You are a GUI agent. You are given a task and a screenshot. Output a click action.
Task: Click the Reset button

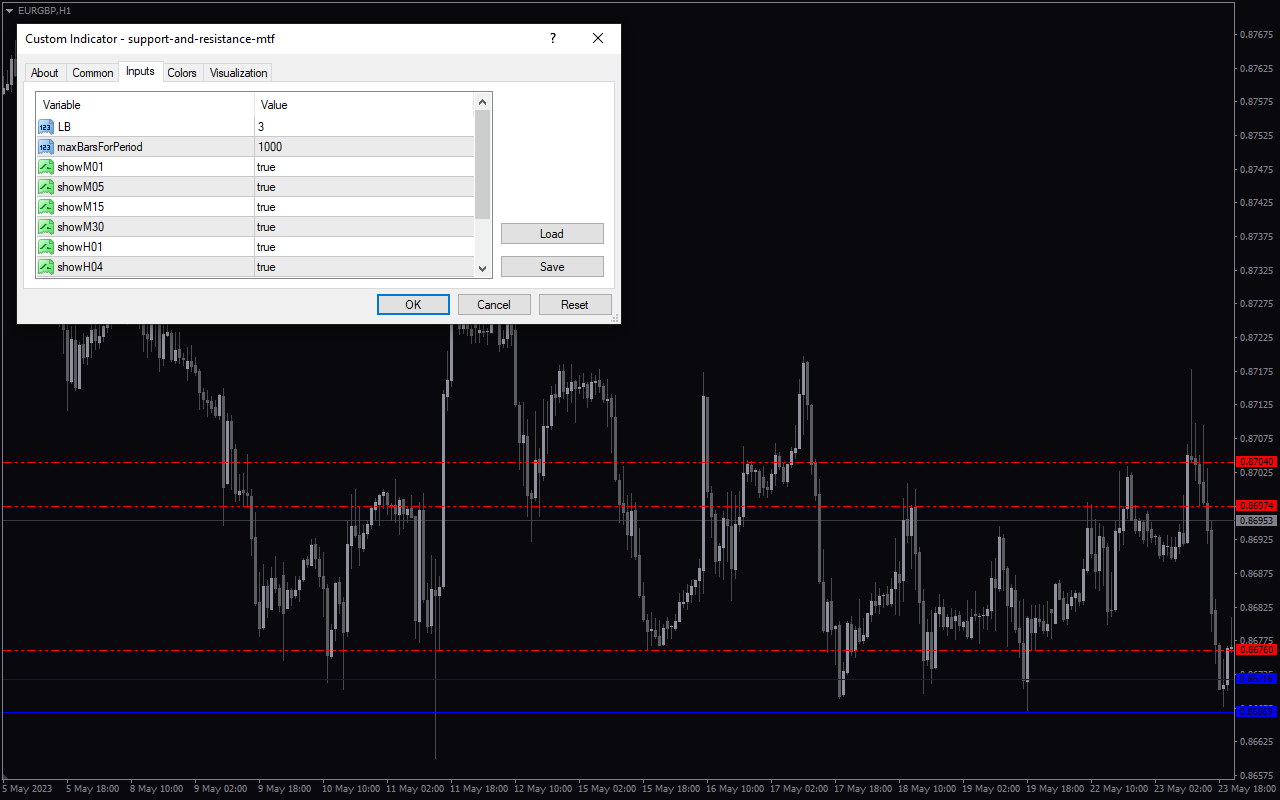tap(575, 305)
